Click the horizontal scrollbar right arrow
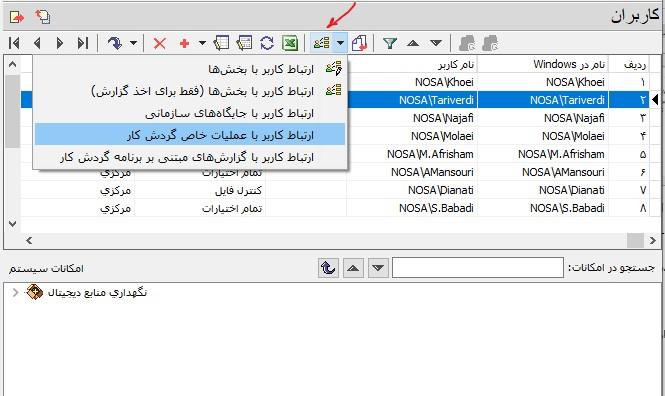Screen dimensions: 665x396 pyautogui.click(x=653, y=240)
